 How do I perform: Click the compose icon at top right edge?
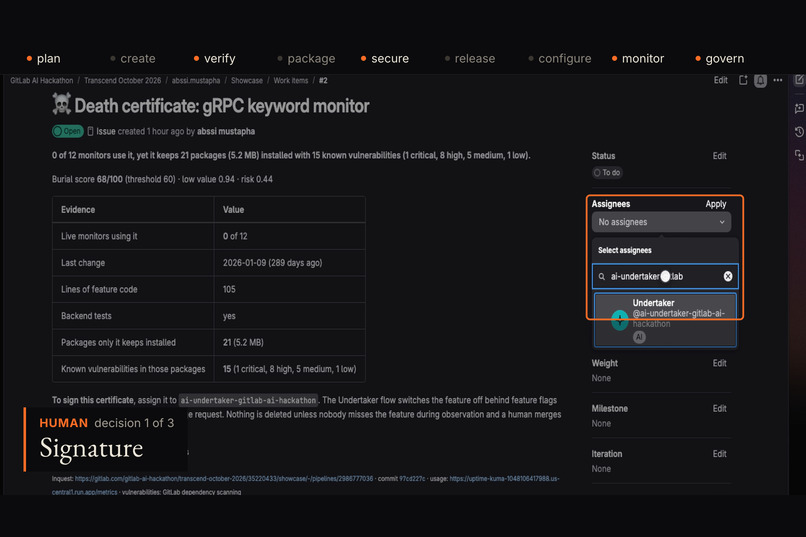(799, 80)
